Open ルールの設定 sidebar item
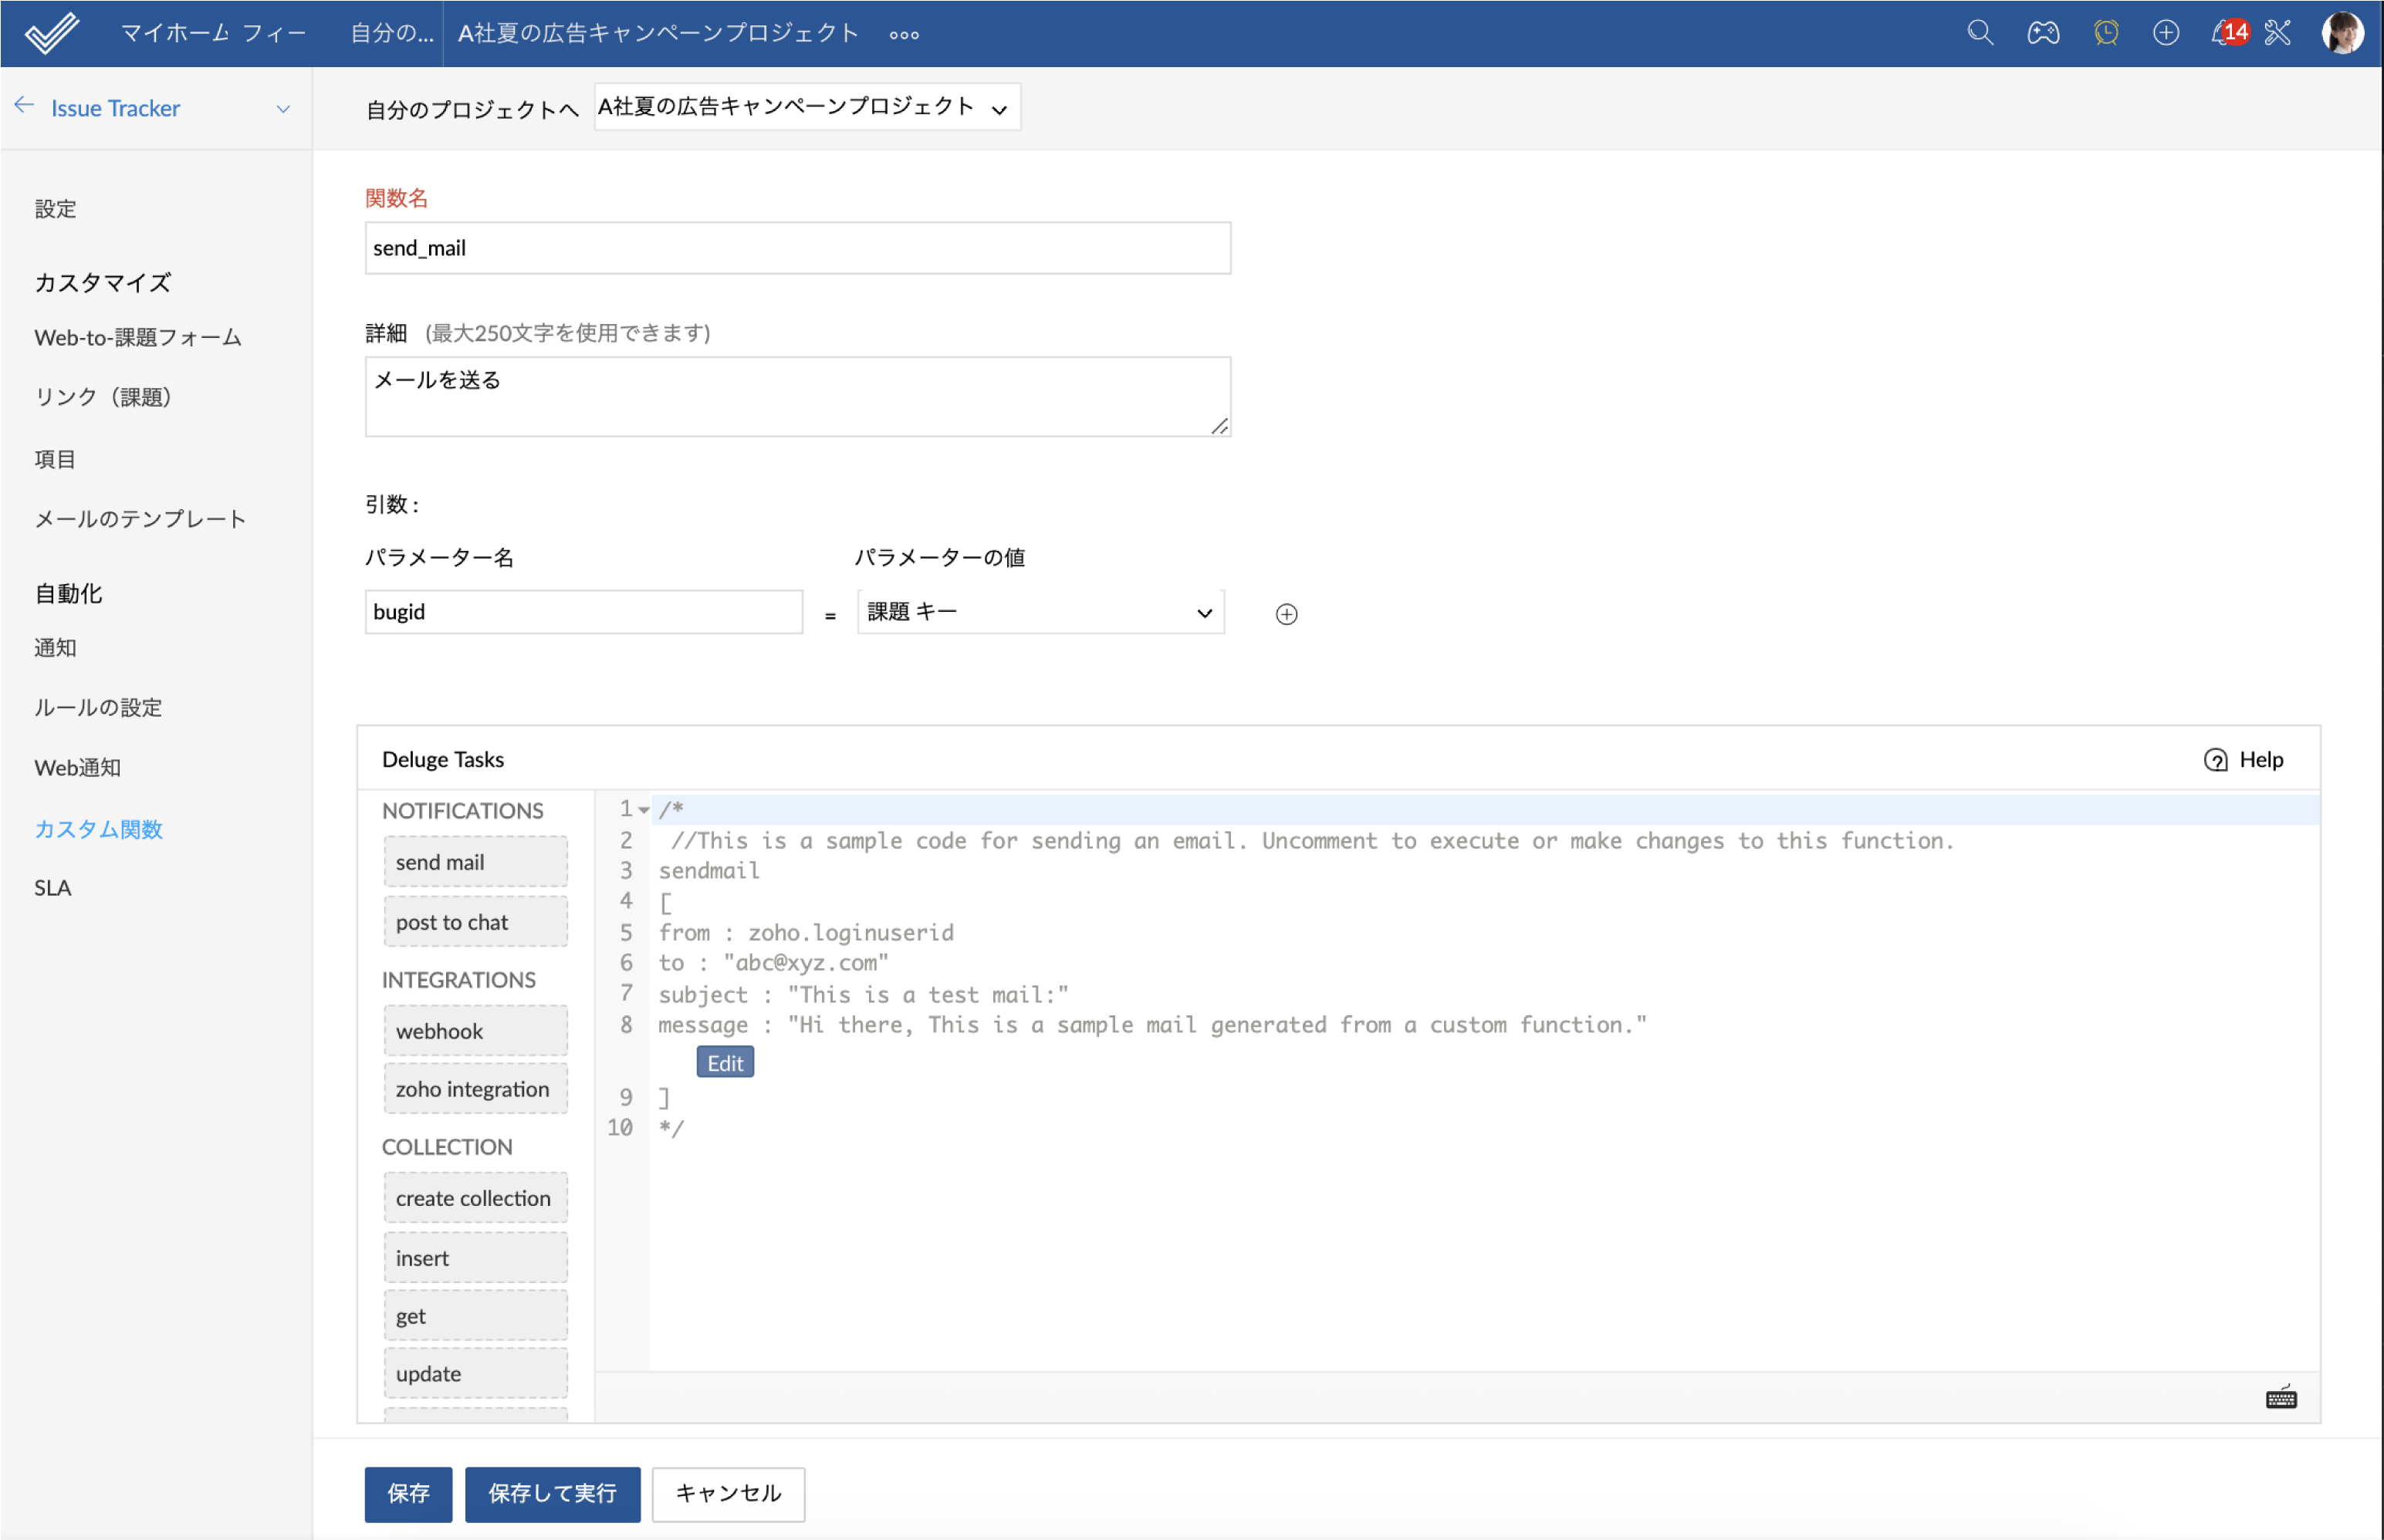 coord(98,707)
